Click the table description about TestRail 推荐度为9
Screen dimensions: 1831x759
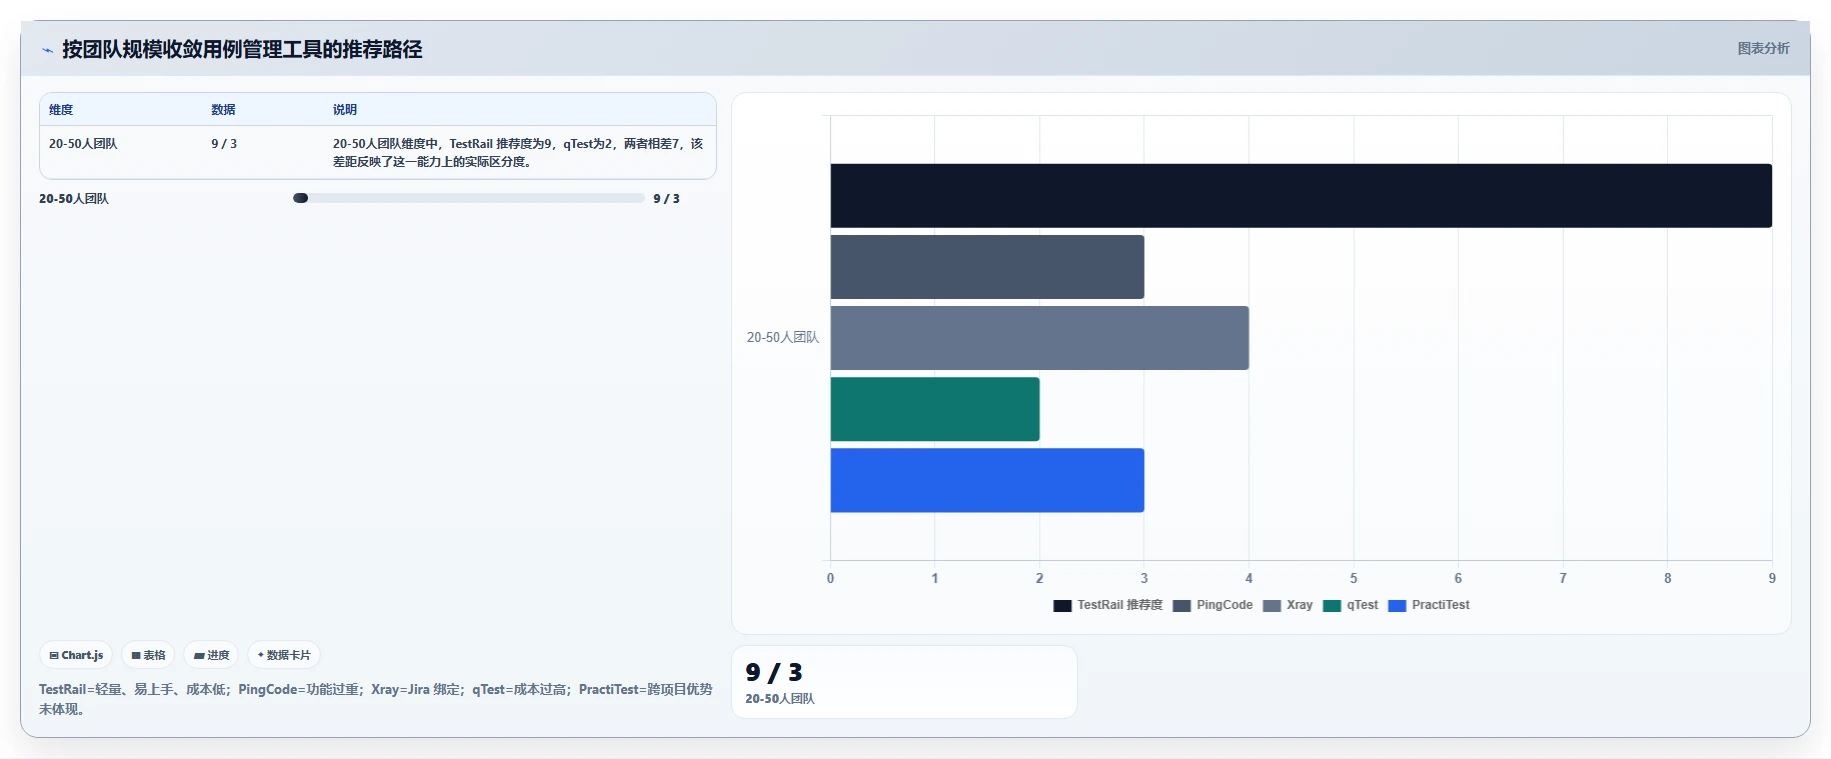click(x=518, y=153)
